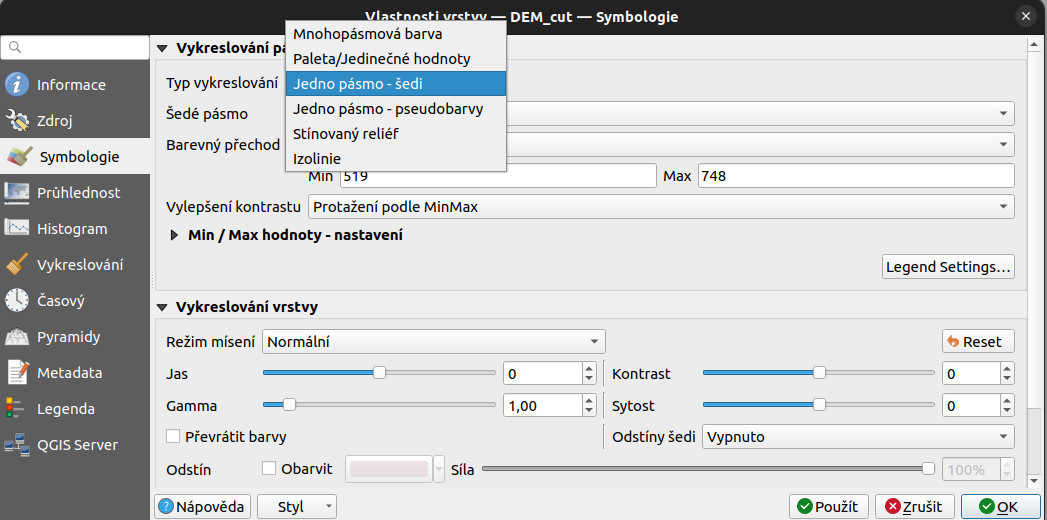The image size is (1047, 520).
Task: Click the Kontrast slider handle
Action: pos(819,372)
